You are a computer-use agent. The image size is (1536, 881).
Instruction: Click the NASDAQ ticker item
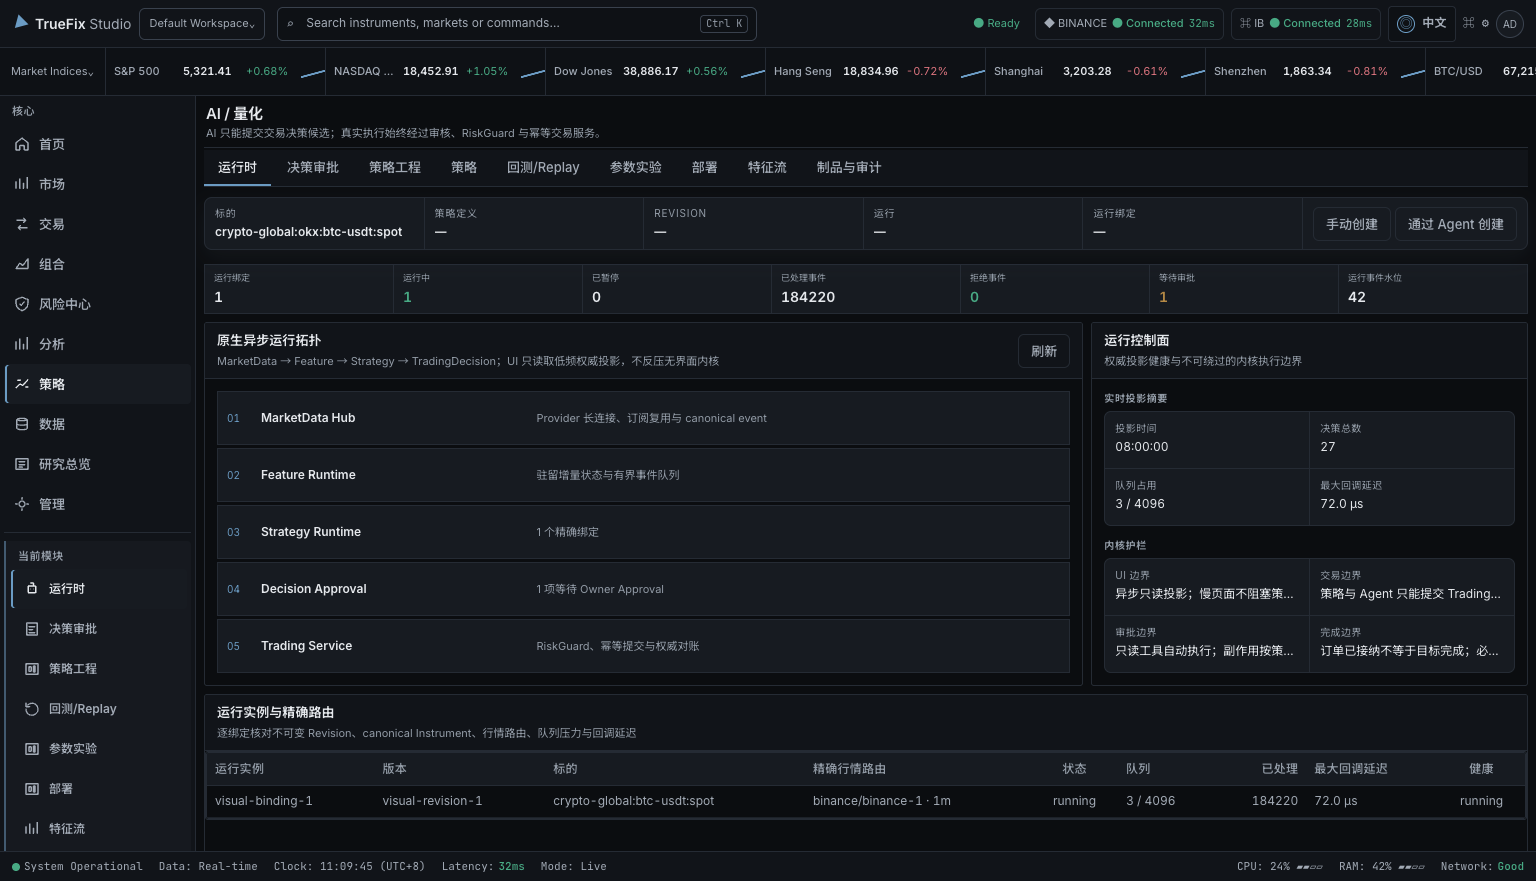click(435, 71)
